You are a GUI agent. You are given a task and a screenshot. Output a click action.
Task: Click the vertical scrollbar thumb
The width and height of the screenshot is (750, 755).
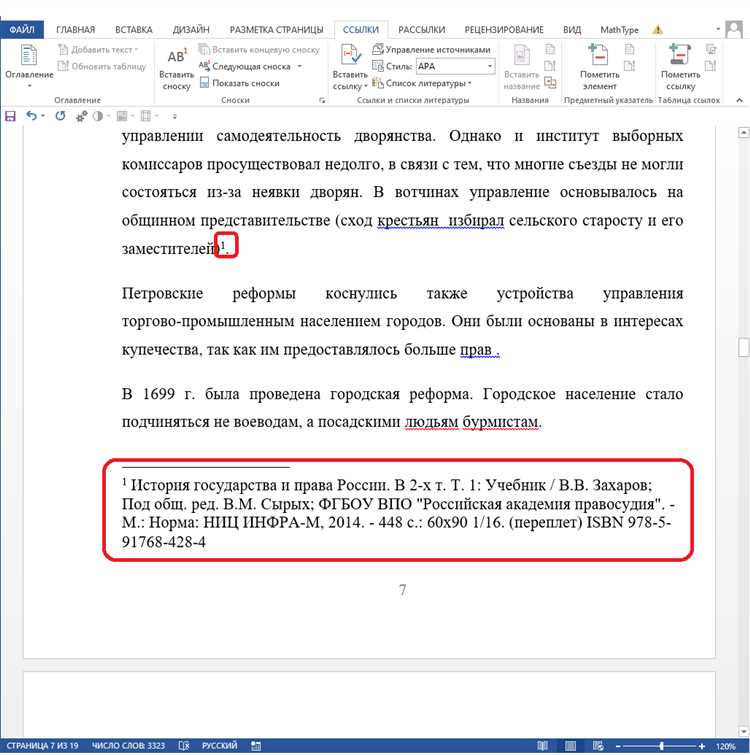[x=744, y=347]
